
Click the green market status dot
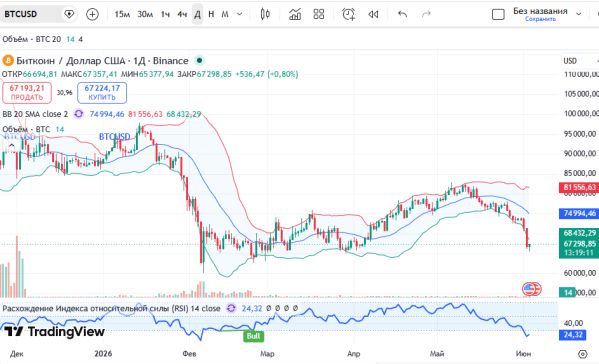point(199,60)
